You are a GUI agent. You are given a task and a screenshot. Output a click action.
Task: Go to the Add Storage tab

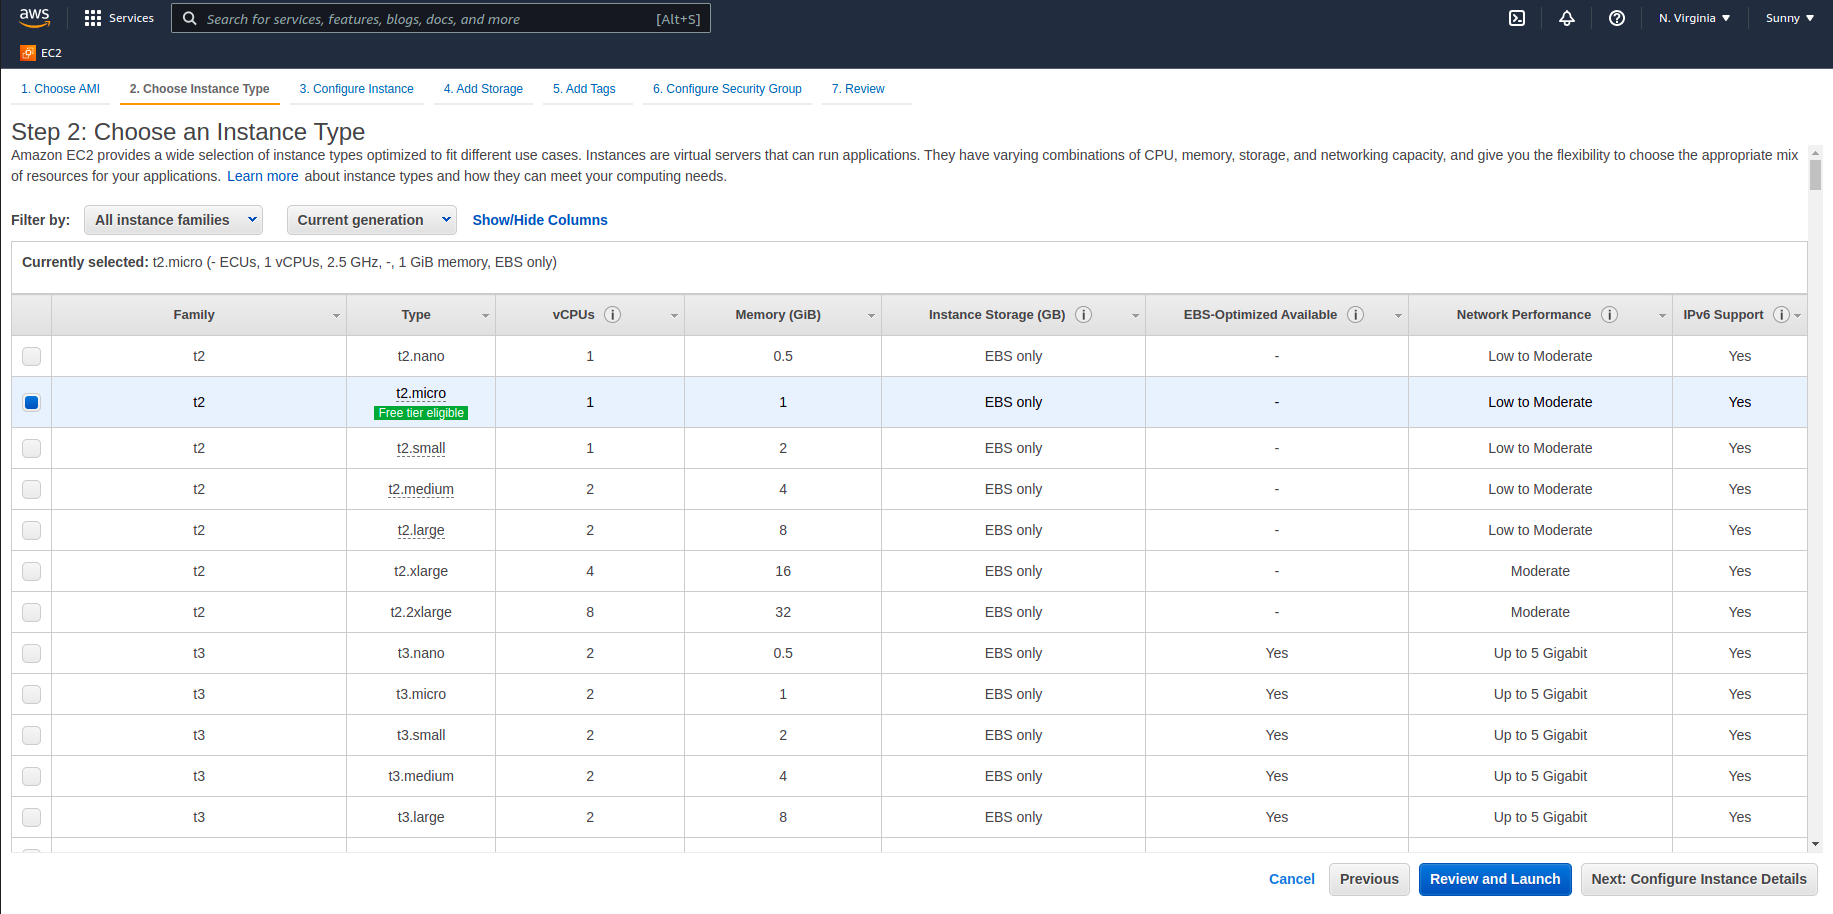point(483,89)
